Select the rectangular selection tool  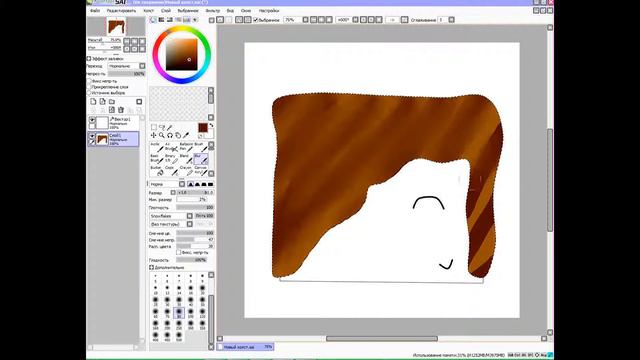(154, 127)
